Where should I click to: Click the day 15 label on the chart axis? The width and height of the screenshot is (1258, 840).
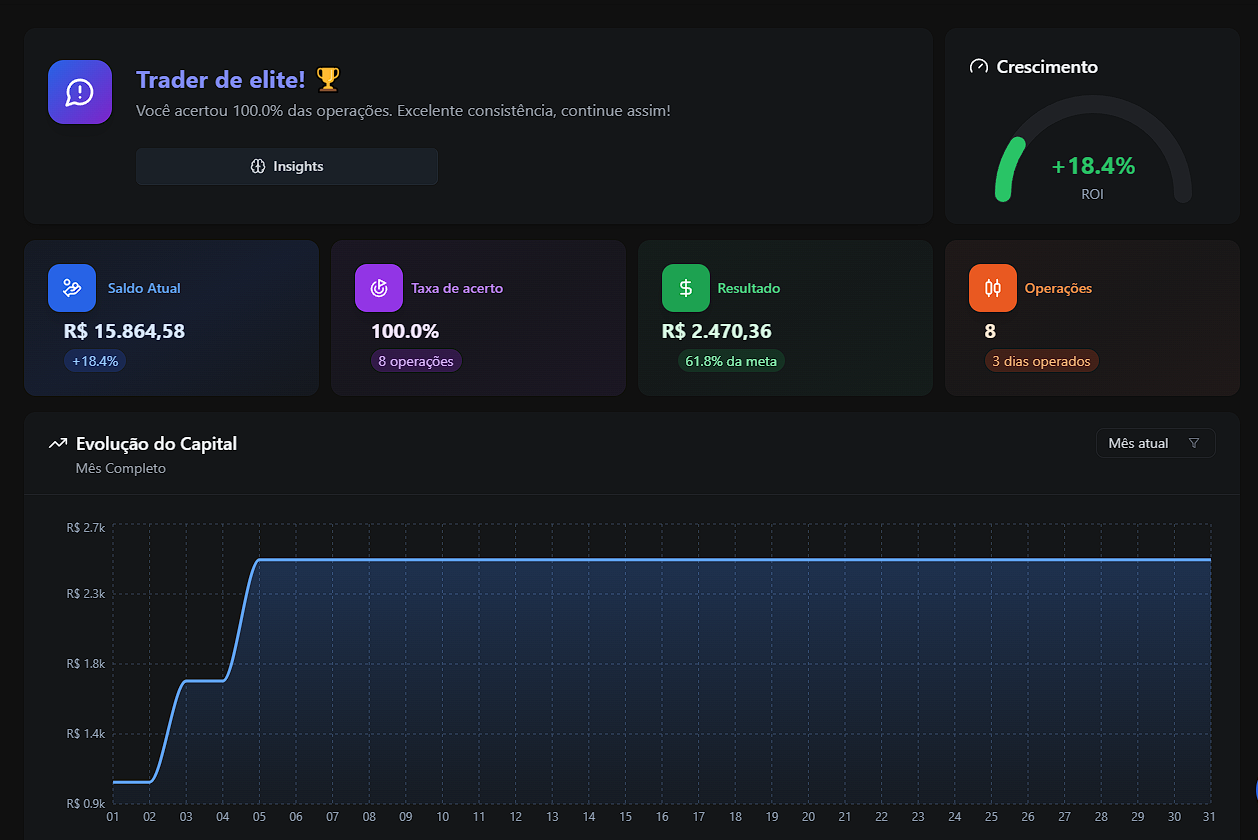coord(625,817)
